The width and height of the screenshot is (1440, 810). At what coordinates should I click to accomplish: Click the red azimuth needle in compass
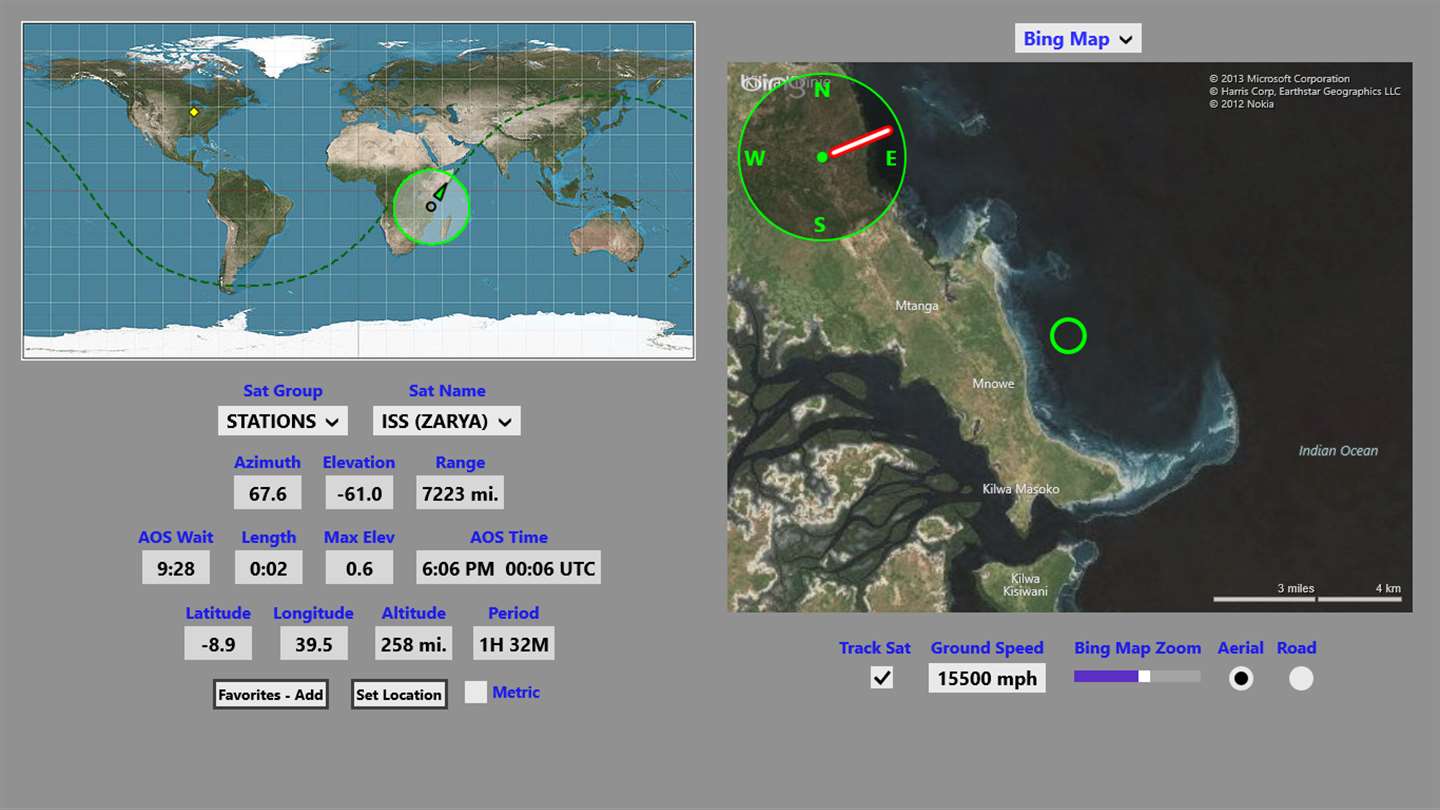860,141
